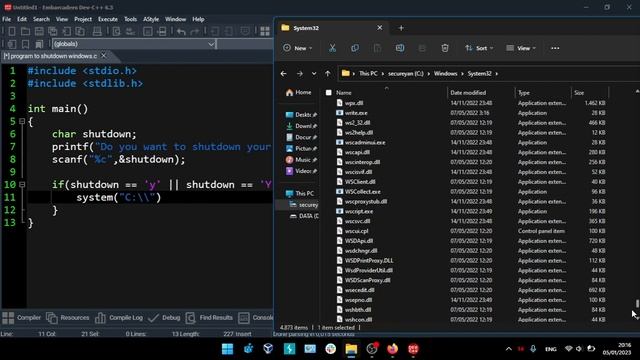This screenshot has width=640, height=360.
Task: Open the Tools menu in Dev-C++
Action: click(x=131, y=19)
